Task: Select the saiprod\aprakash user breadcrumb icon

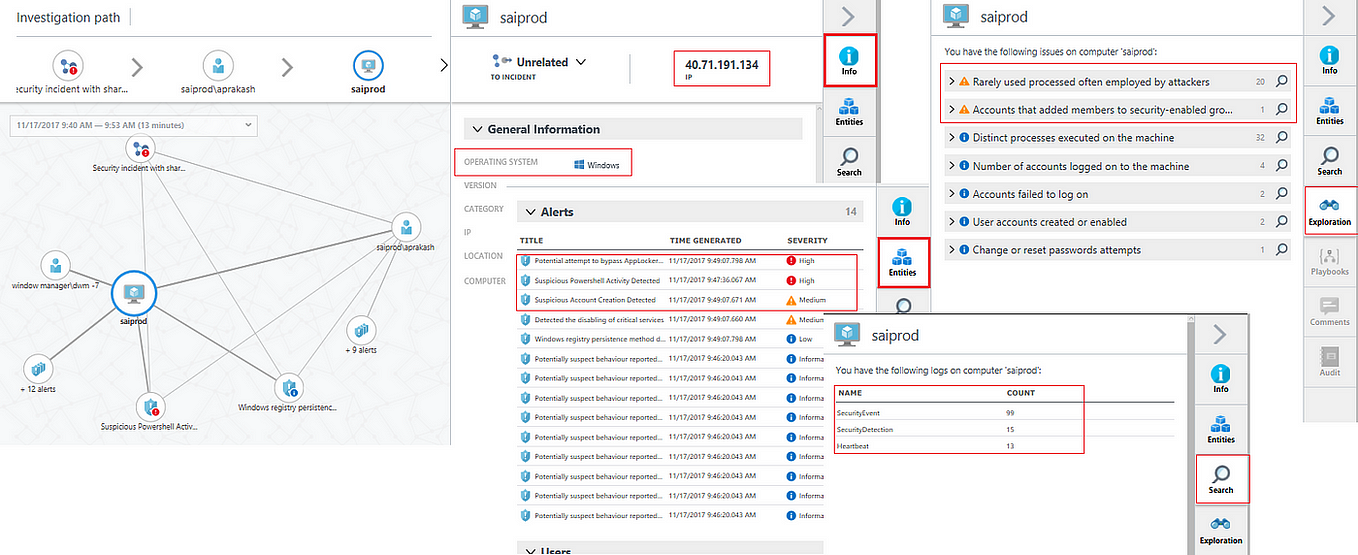Action: pos(218,67)
